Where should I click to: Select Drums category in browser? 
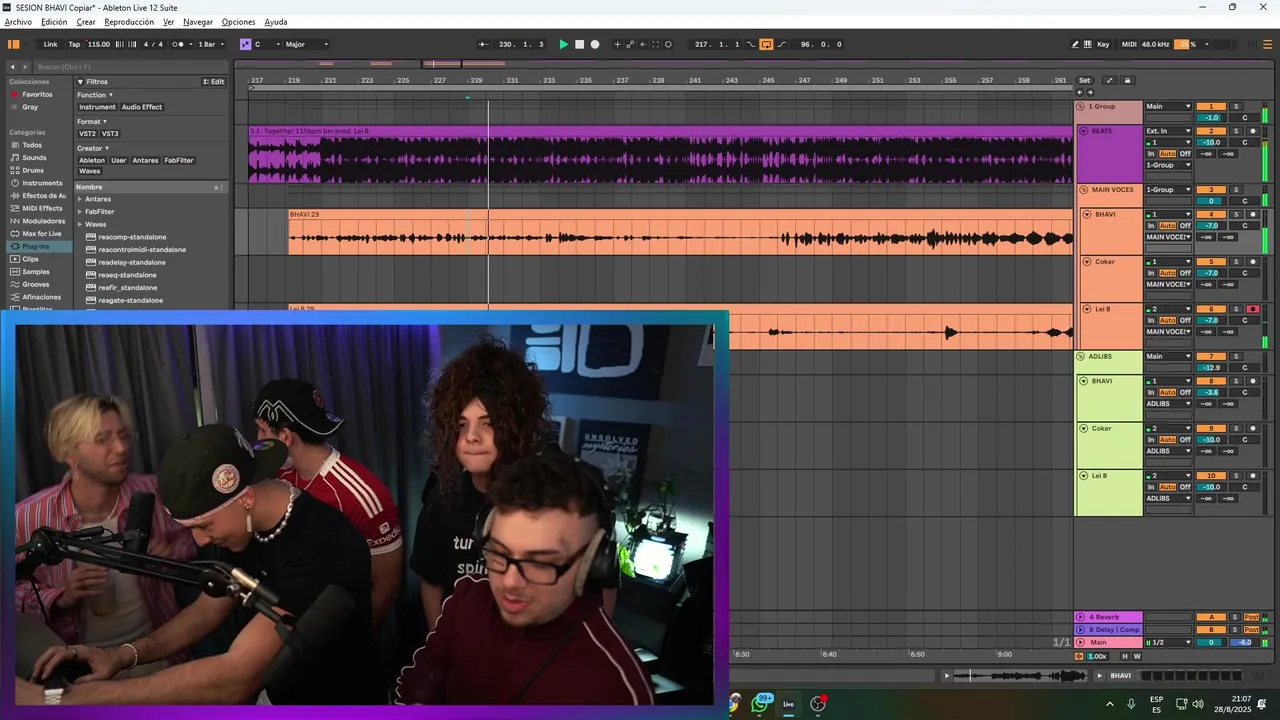coord(34,170)
